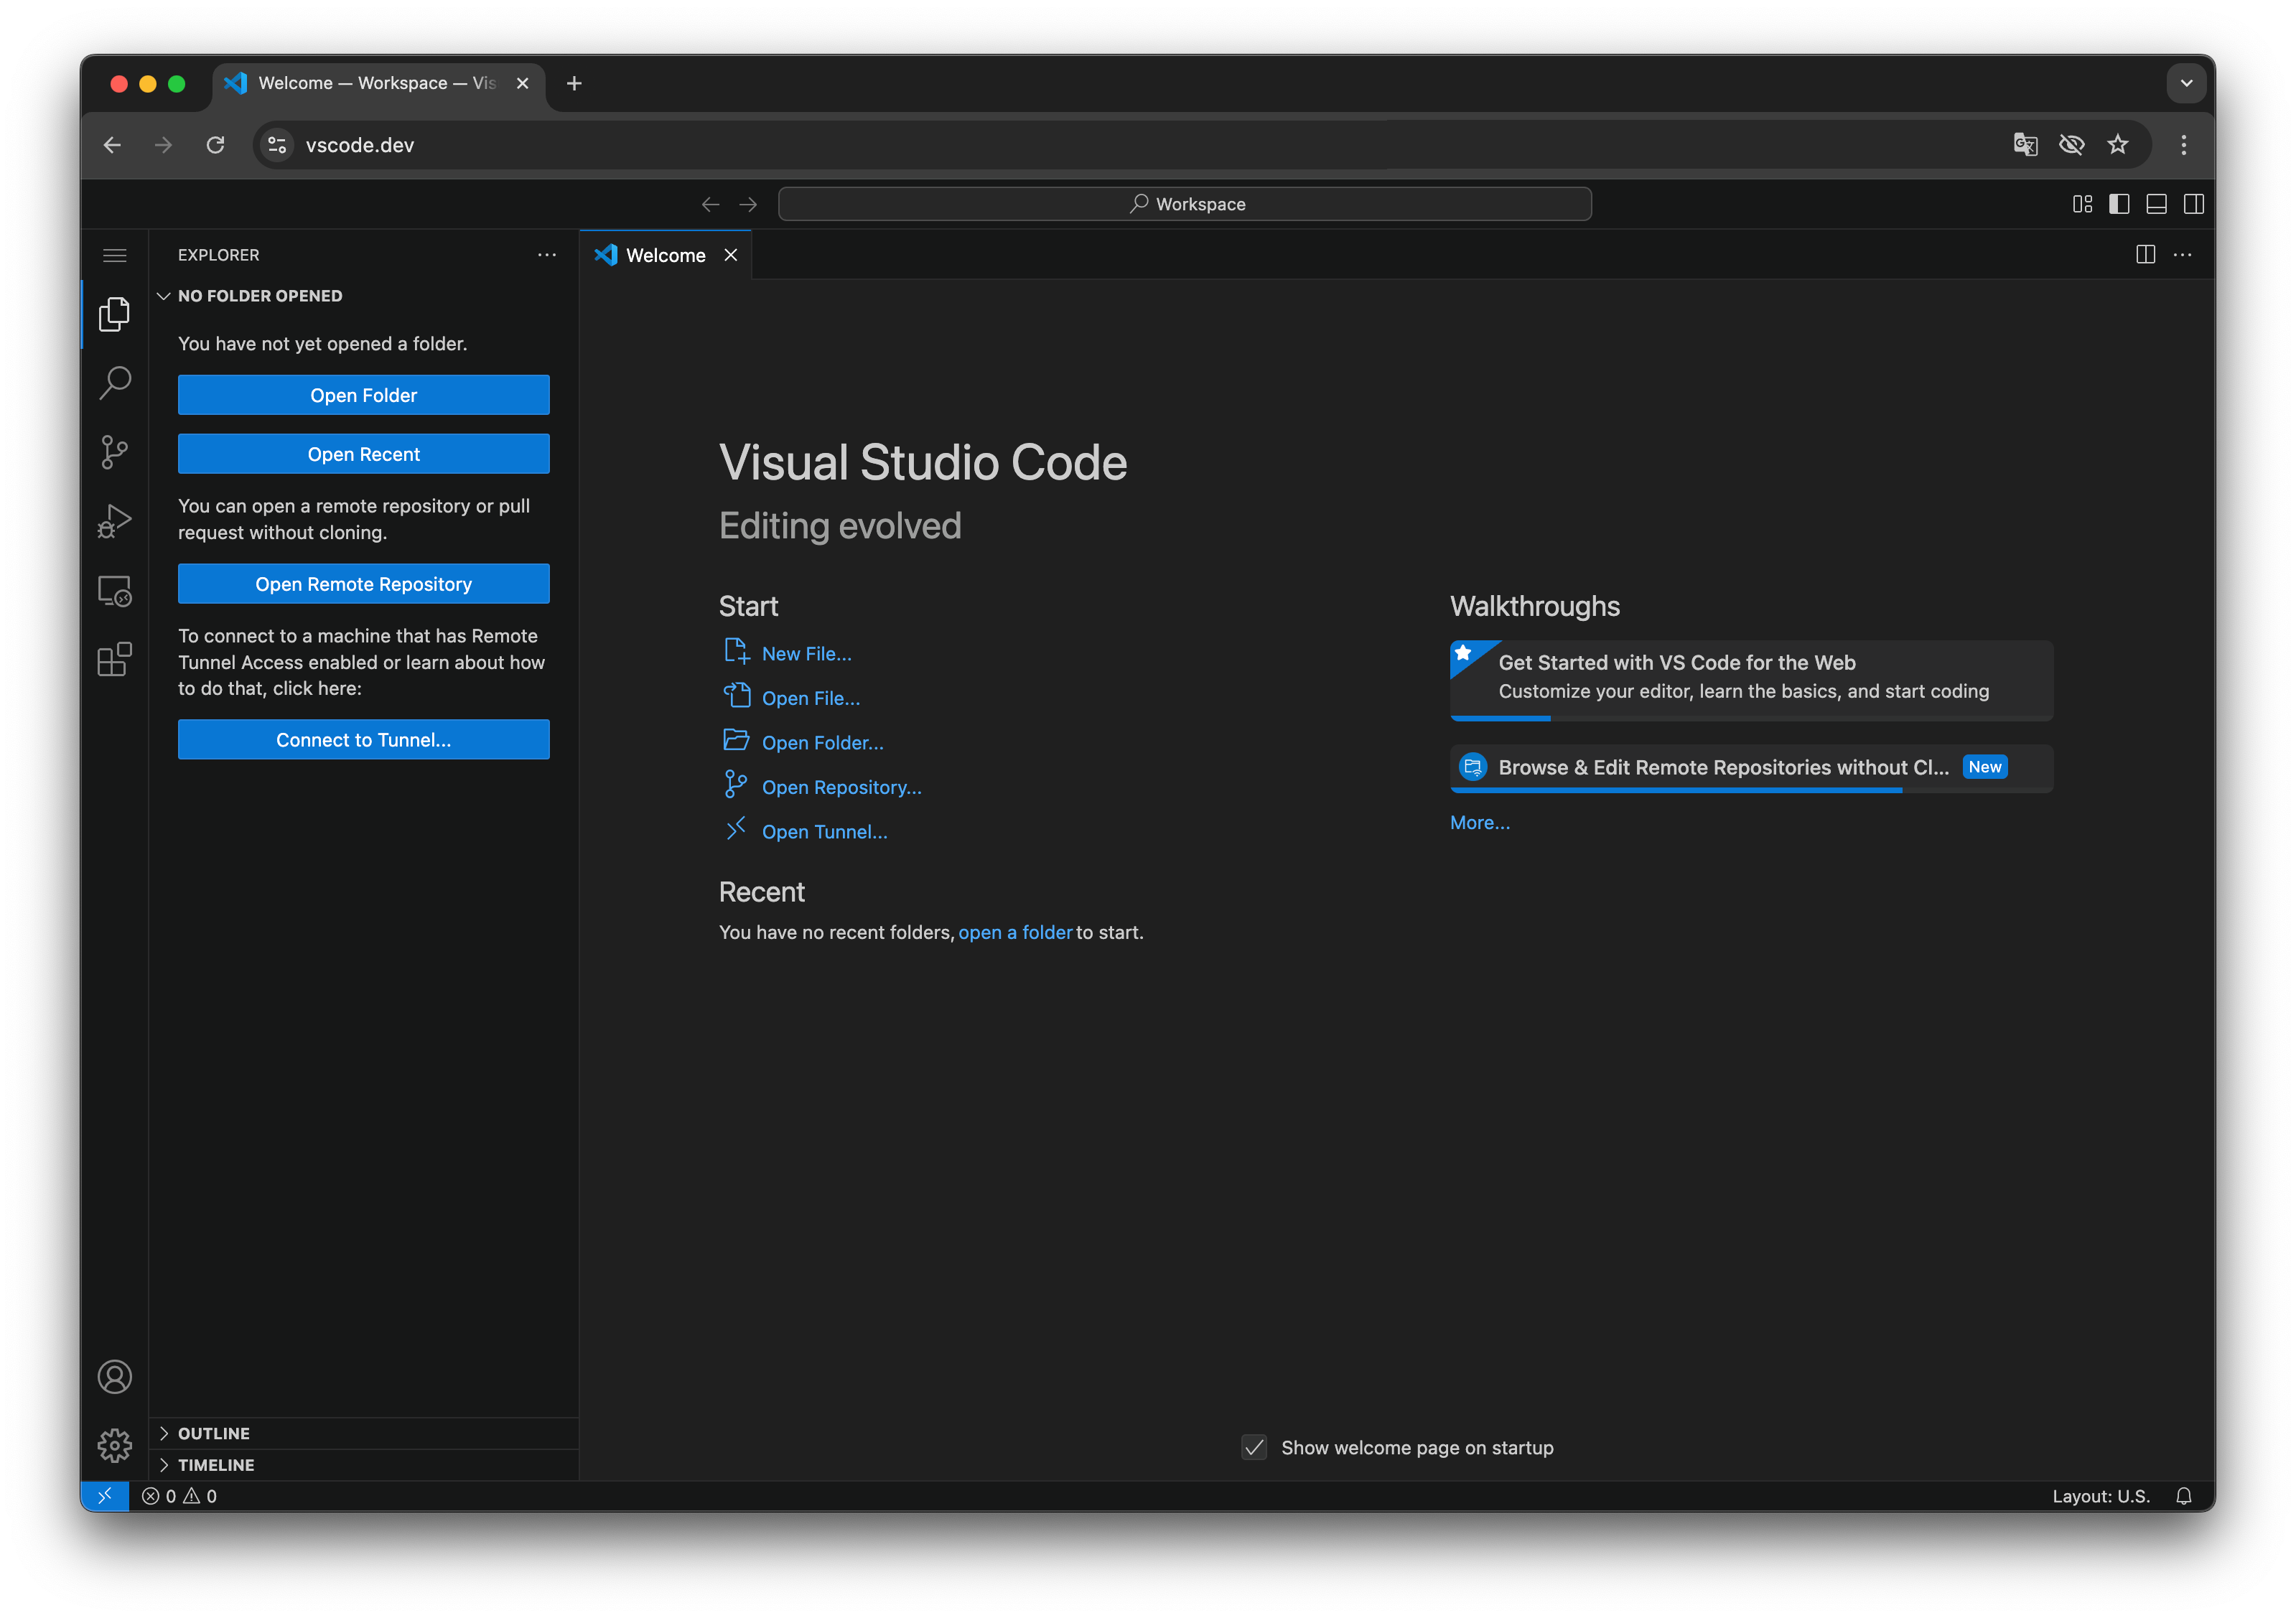Go forward in editor navigation history

[x=748, y=204]
